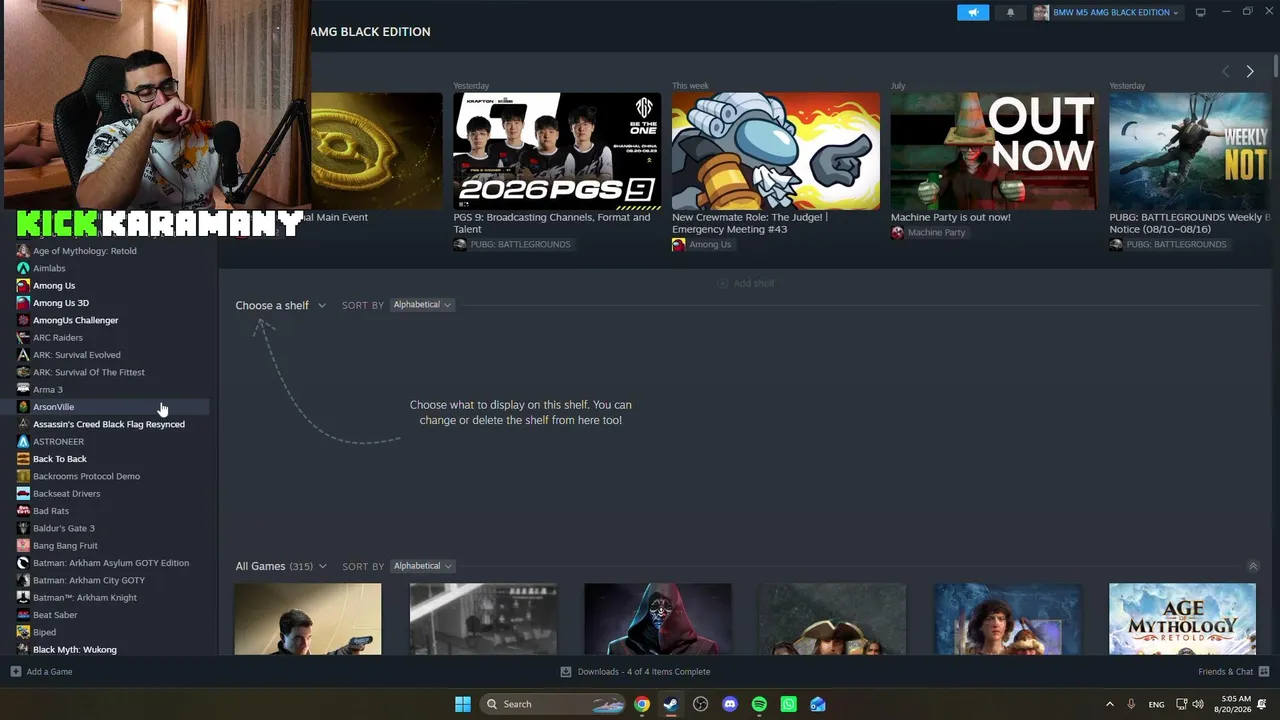The image size is (1280, 720).
Task: Open the Steam announcements megaphone button
Action: [x=973, y=12]
